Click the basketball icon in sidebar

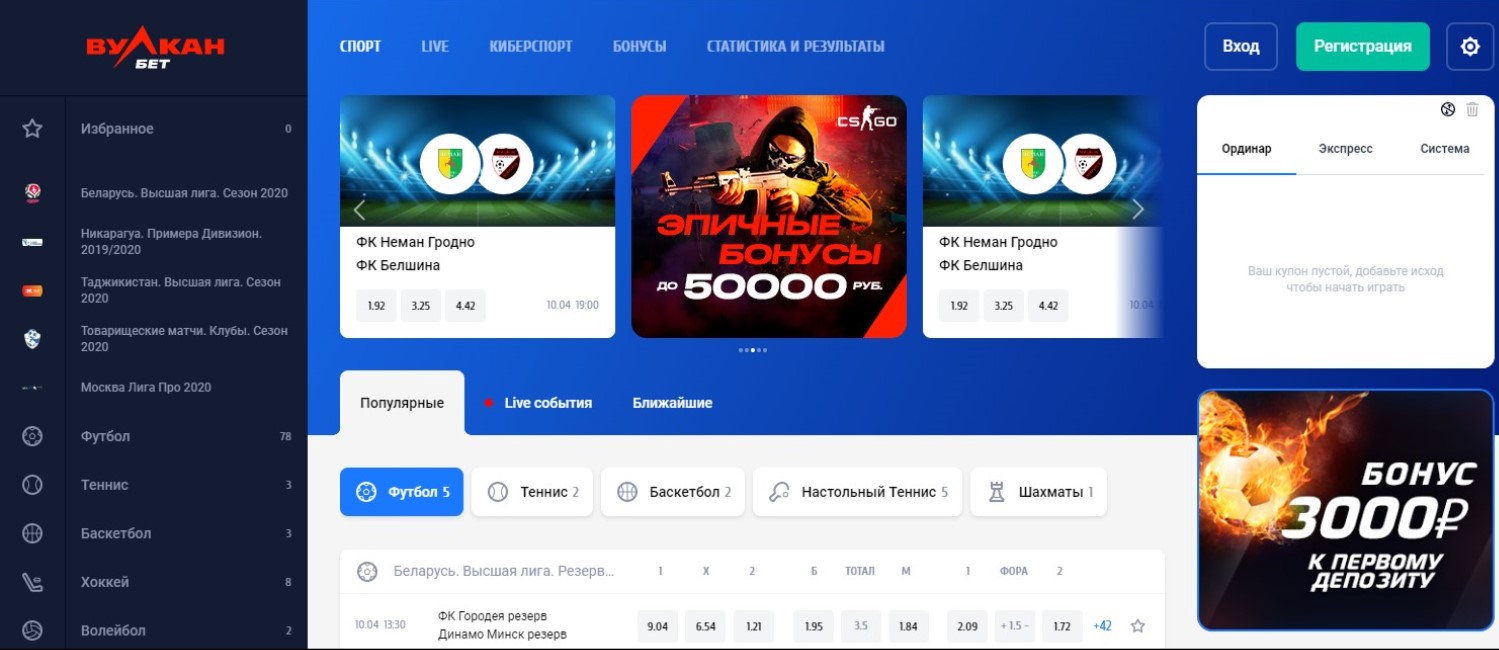[32, 533]
